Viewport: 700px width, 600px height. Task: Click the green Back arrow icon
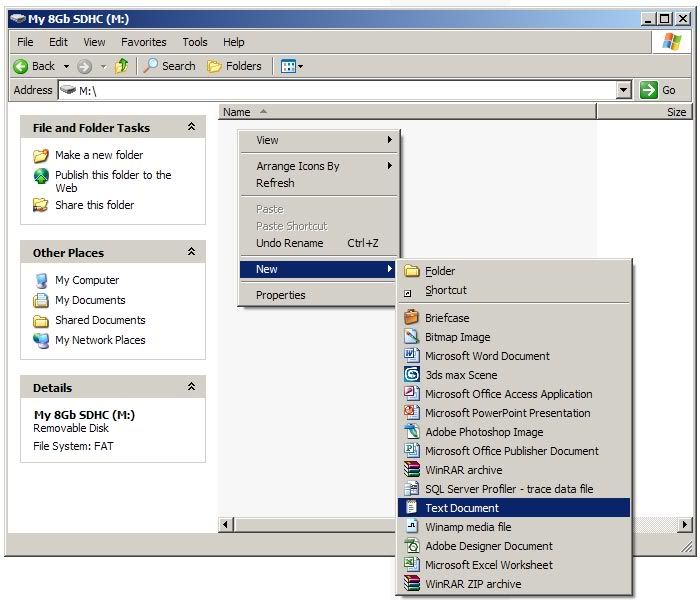(x=21, y=67)
